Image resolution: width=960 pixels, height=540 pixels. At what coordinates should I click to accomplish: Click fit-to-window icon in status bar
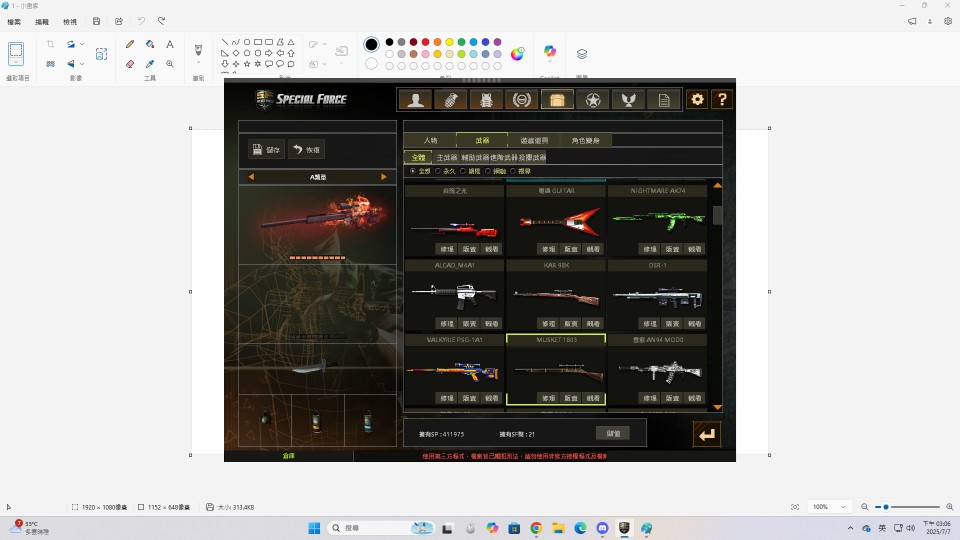click(795, 507)
